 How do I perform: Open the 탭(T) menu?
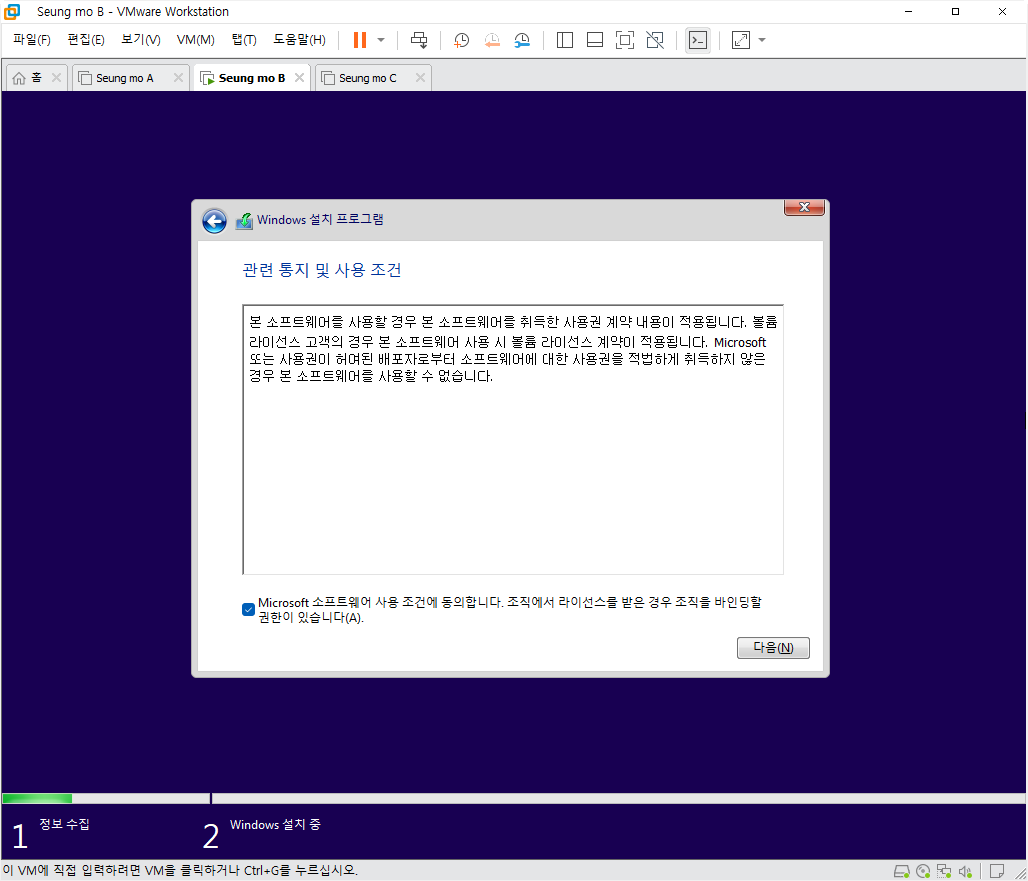tap(244, 40)
